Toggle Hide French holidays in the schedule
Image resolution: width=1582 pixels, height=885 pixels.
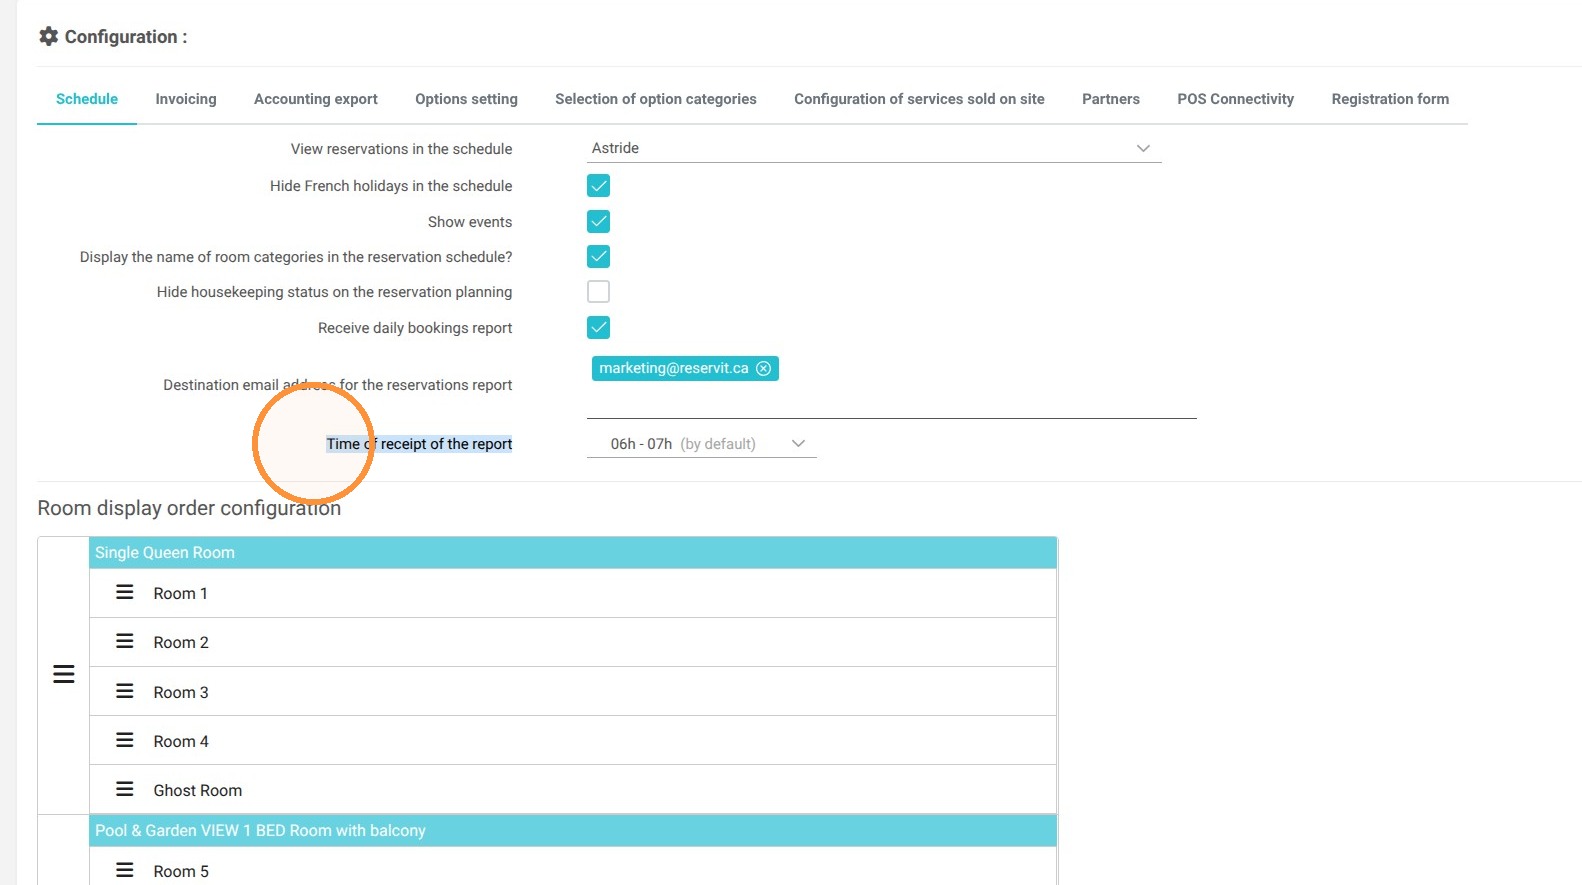click(x=598, y=186)
